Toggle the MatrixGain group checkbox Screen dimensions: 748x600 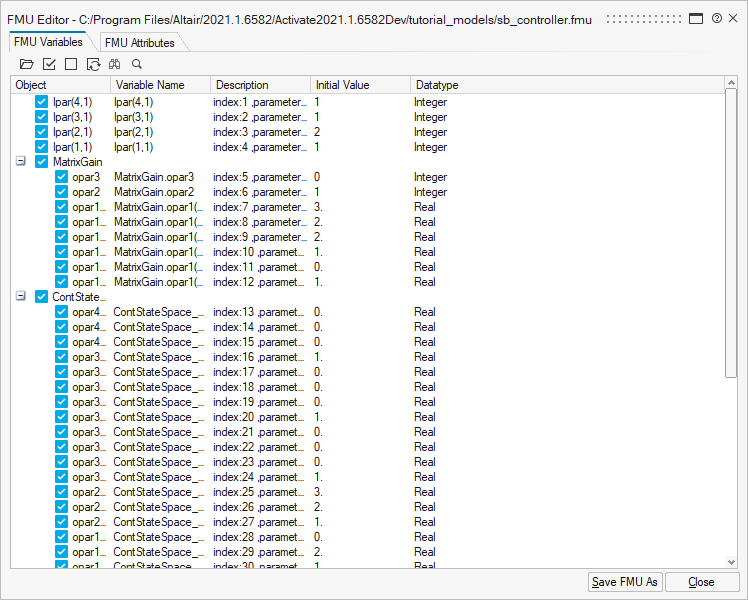click(x=41, y=162)
